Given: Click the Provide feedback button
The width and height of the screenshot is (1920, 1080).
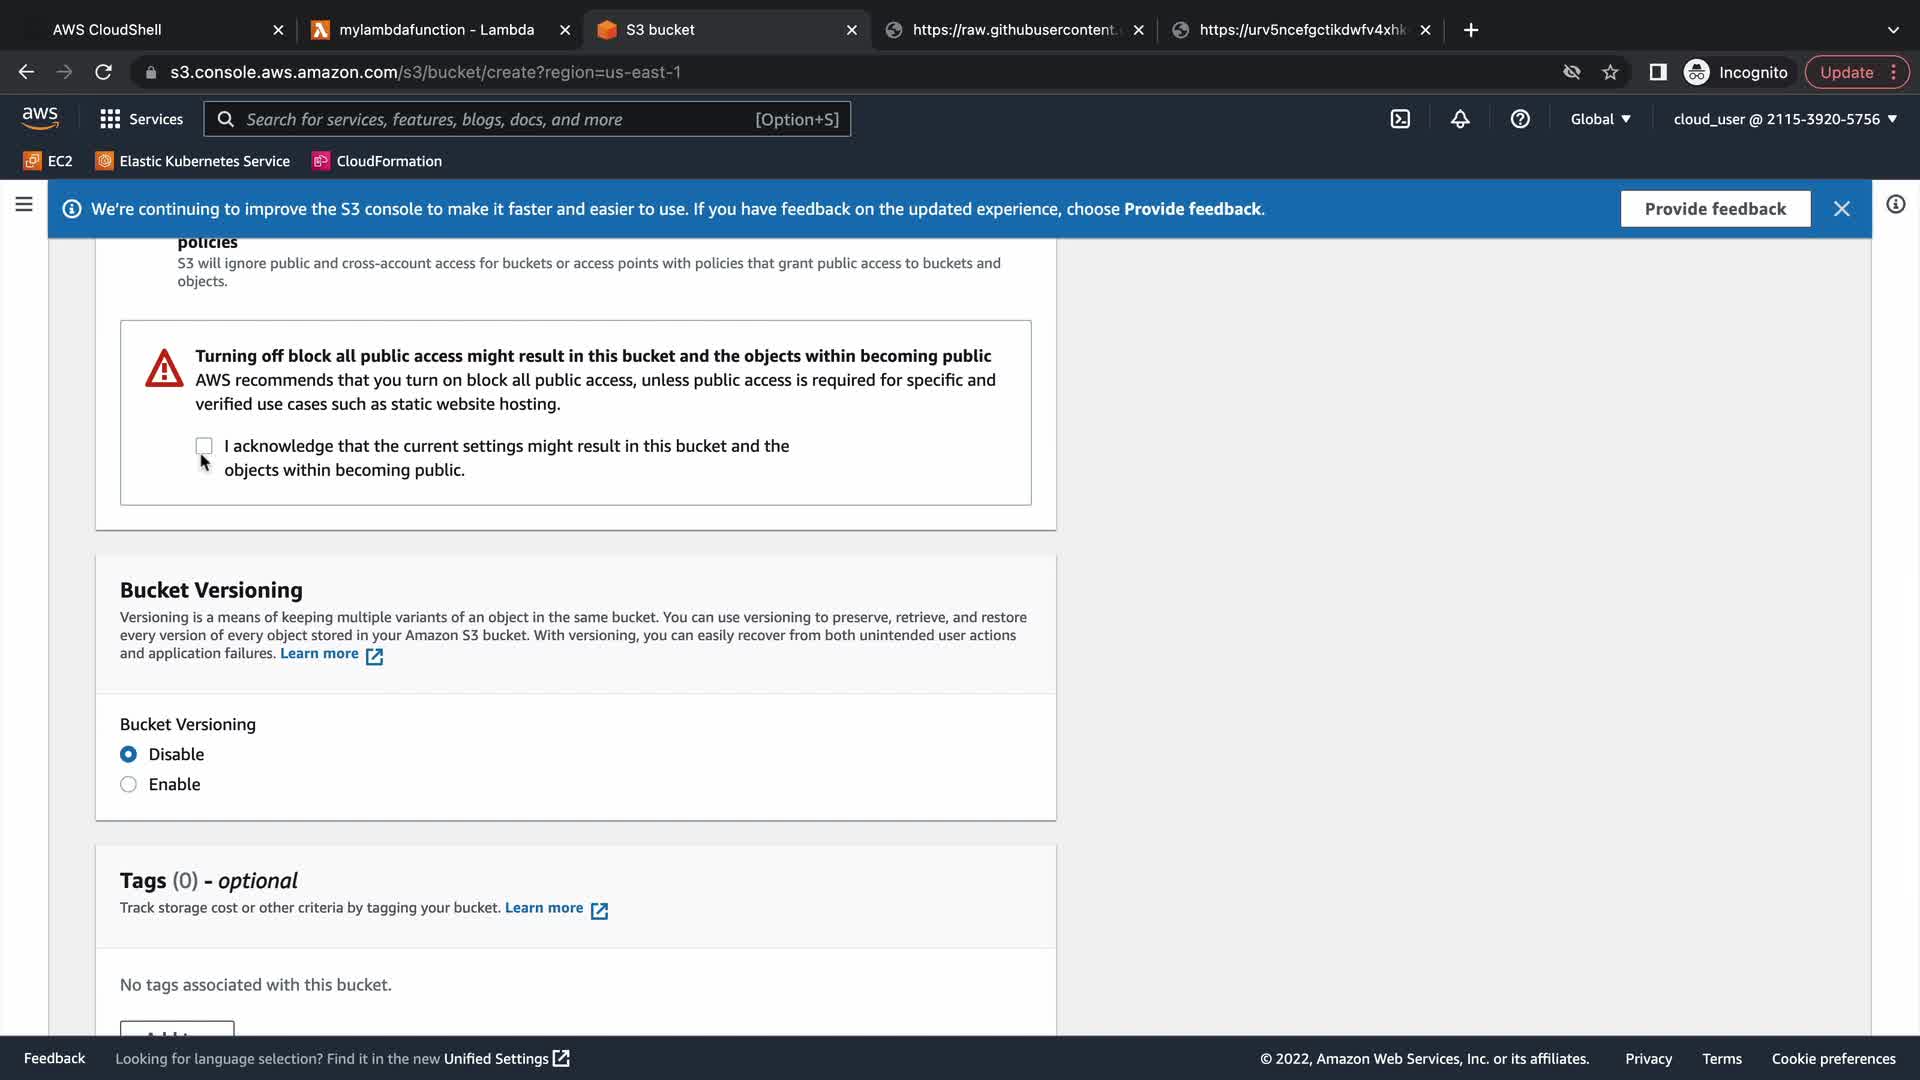Looking at the screenshot, I should [1715, 209].
